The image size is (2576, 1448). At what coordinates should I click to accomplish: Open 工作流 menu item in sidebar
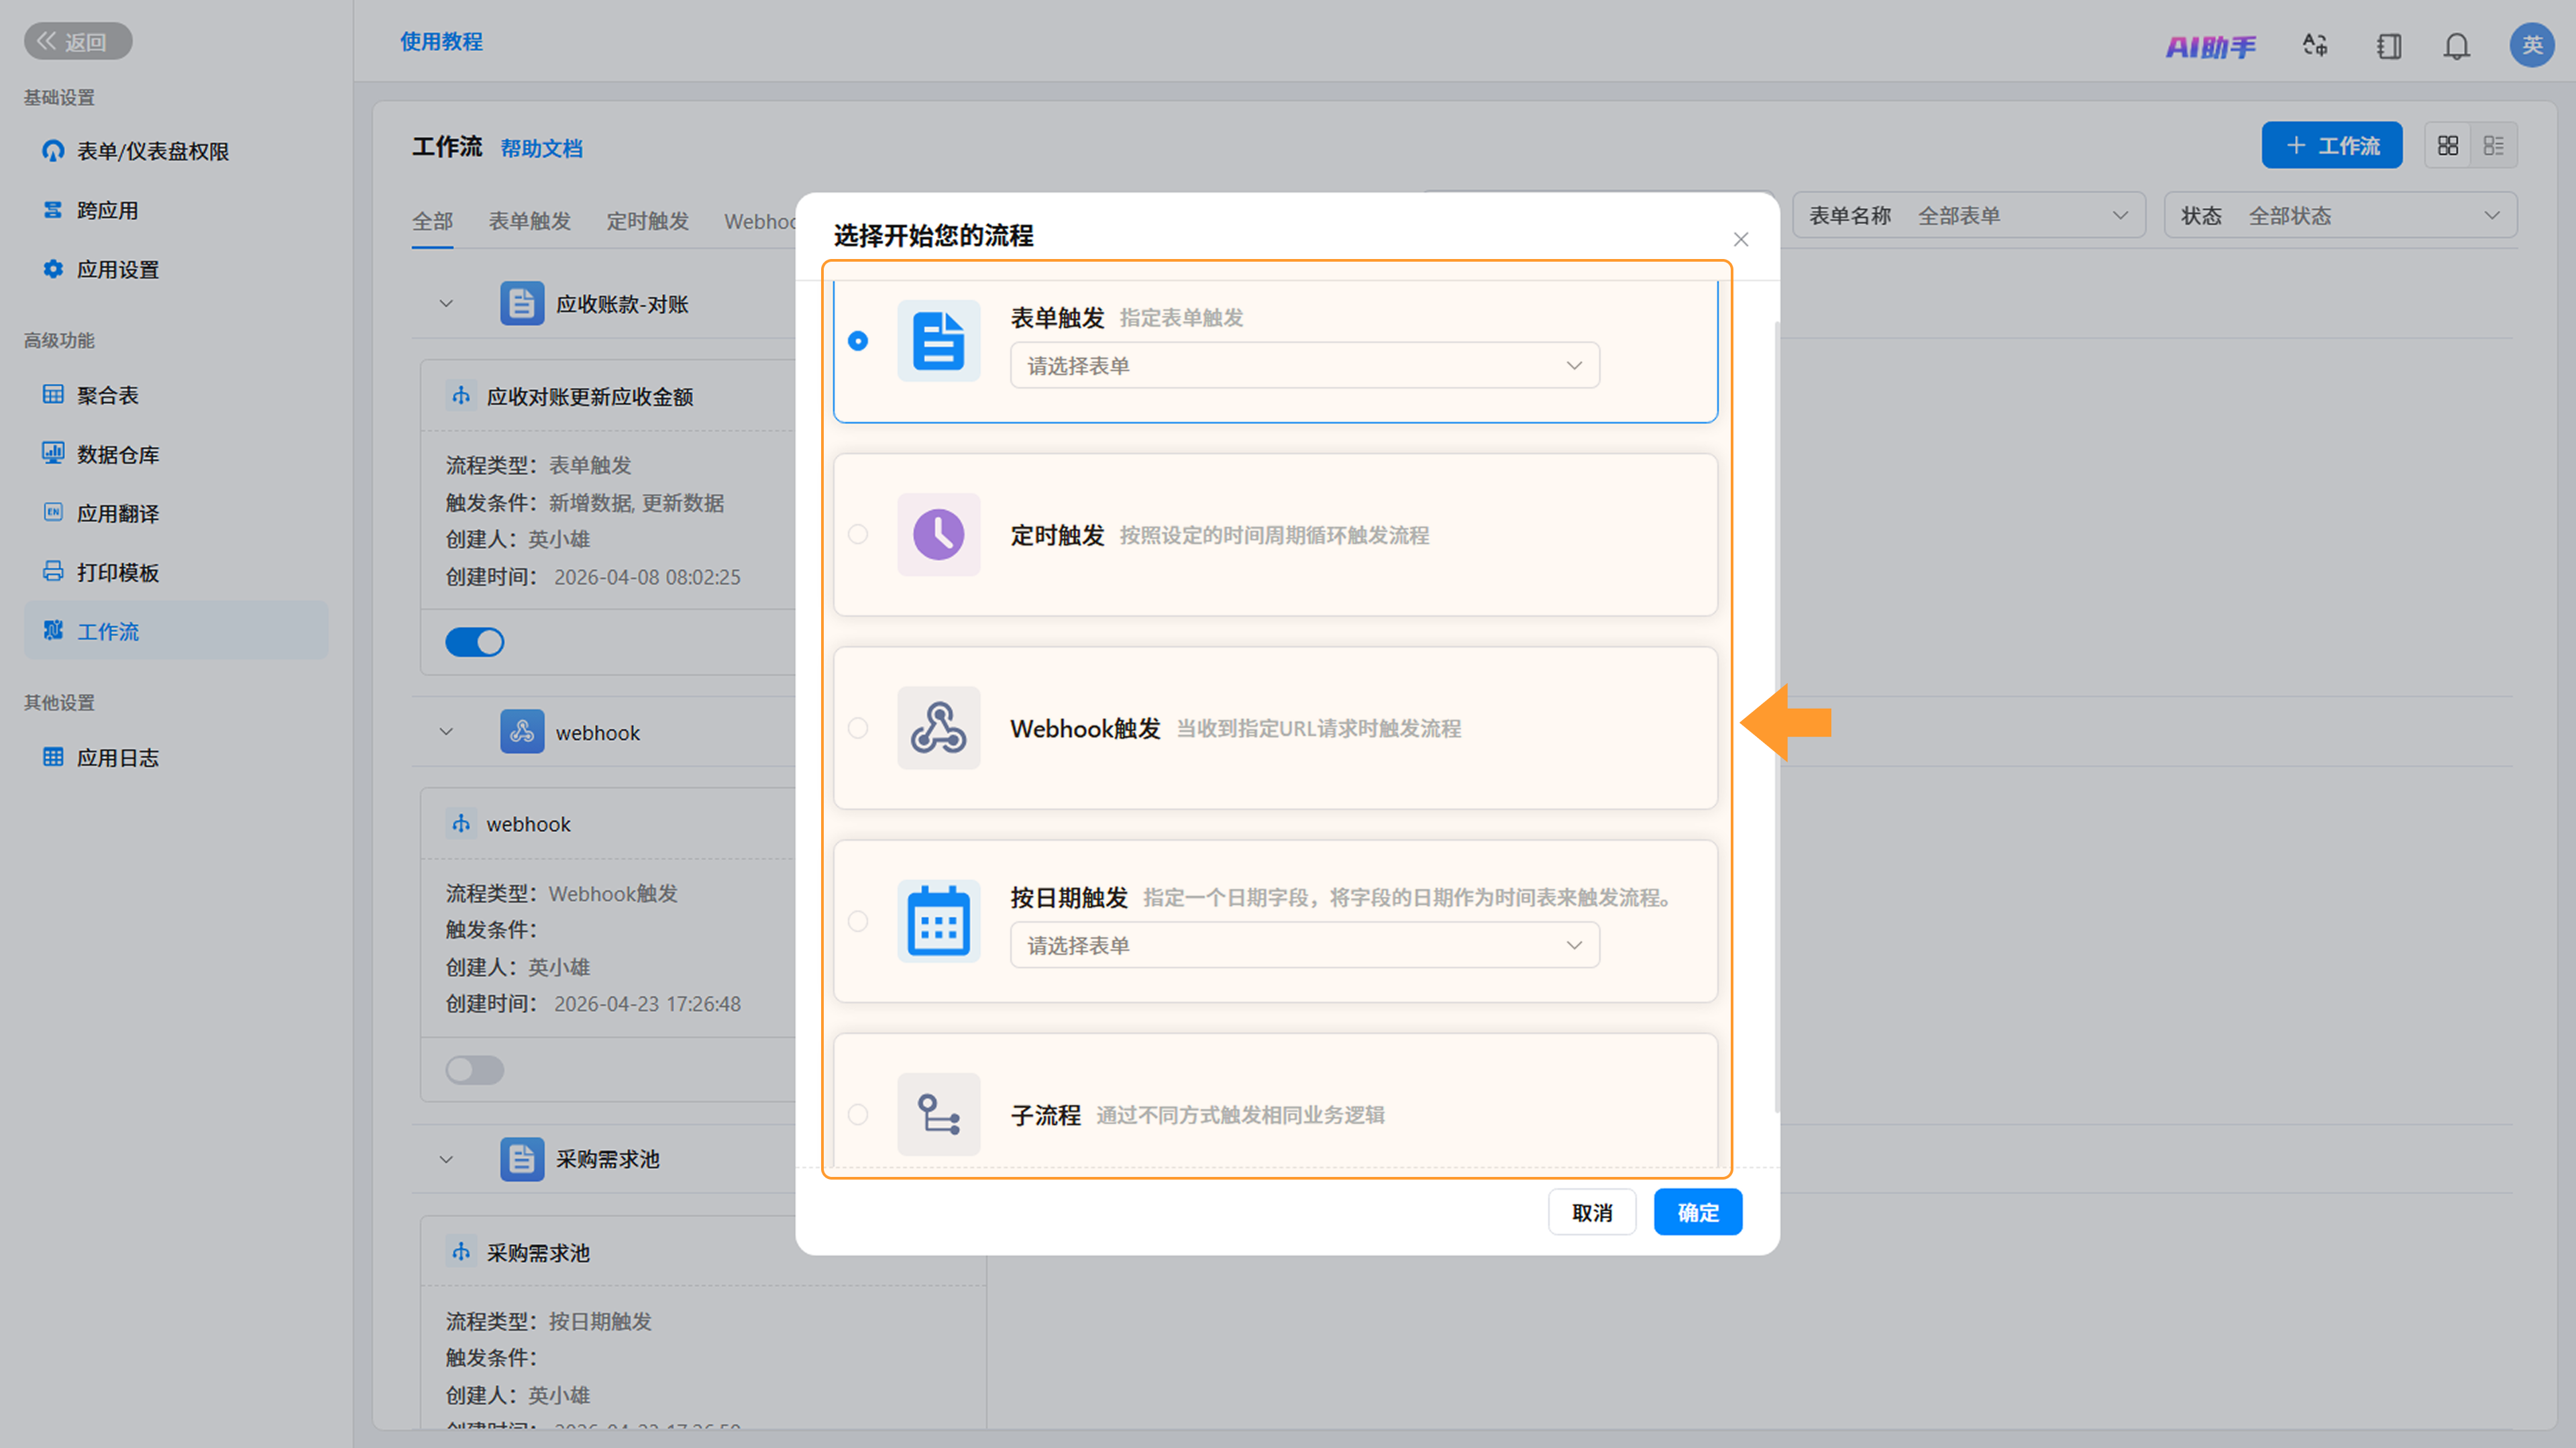tap(176, 630)
